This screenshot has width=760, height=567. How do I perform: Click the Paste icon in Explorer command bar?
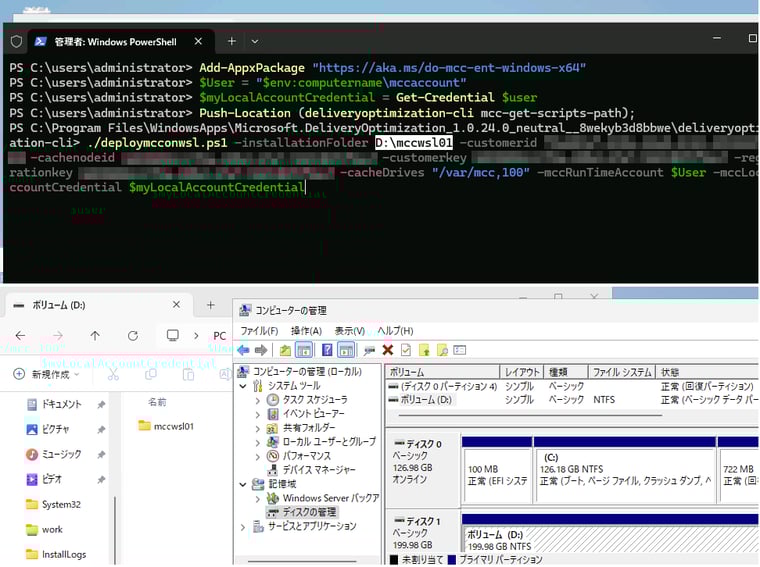(188, 374)
